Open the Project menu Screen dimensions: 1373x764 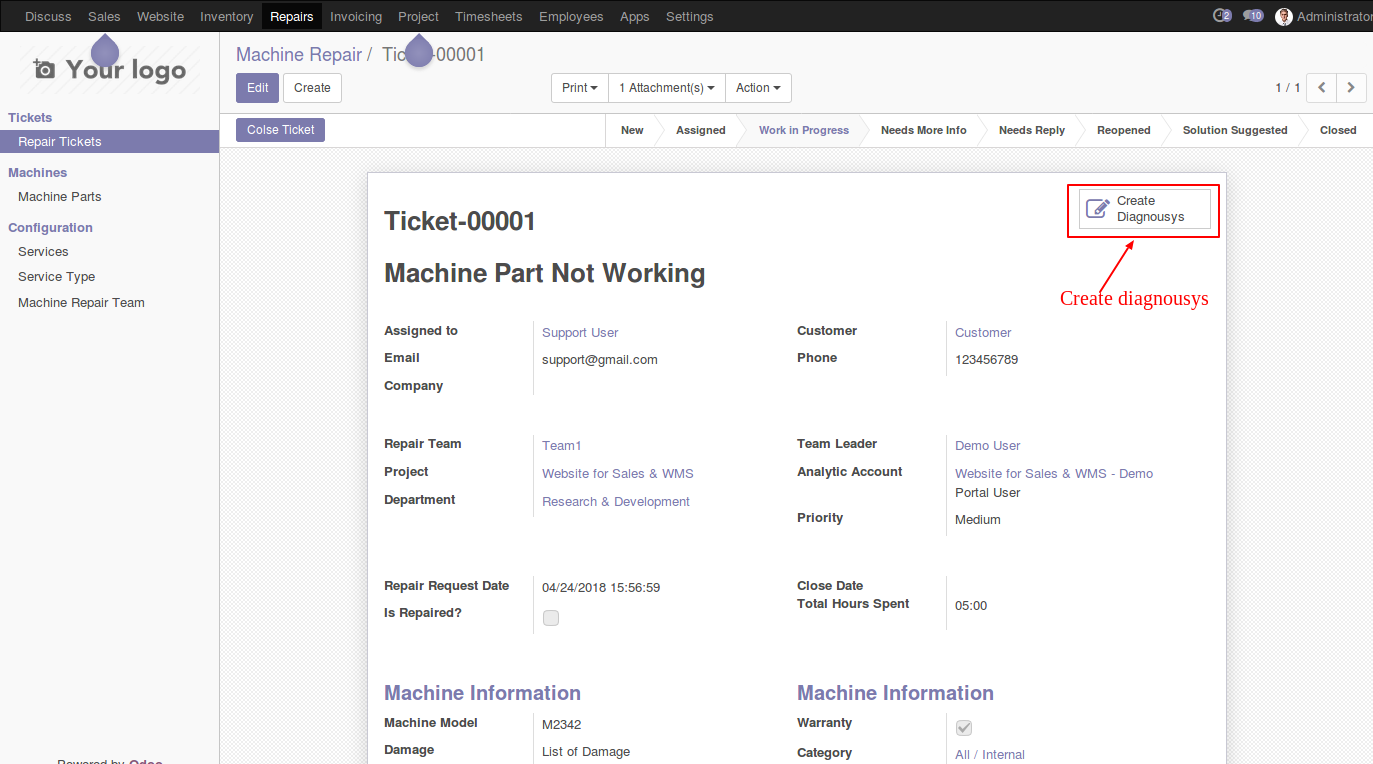pyautogui.click(x=418, y=16)
